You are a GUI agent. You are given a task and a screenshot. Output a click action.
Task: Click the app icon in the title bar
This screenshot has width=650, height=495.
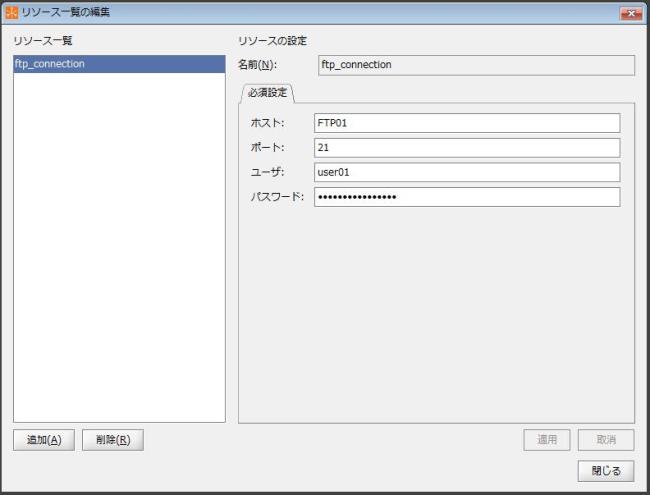pos(12,11)
